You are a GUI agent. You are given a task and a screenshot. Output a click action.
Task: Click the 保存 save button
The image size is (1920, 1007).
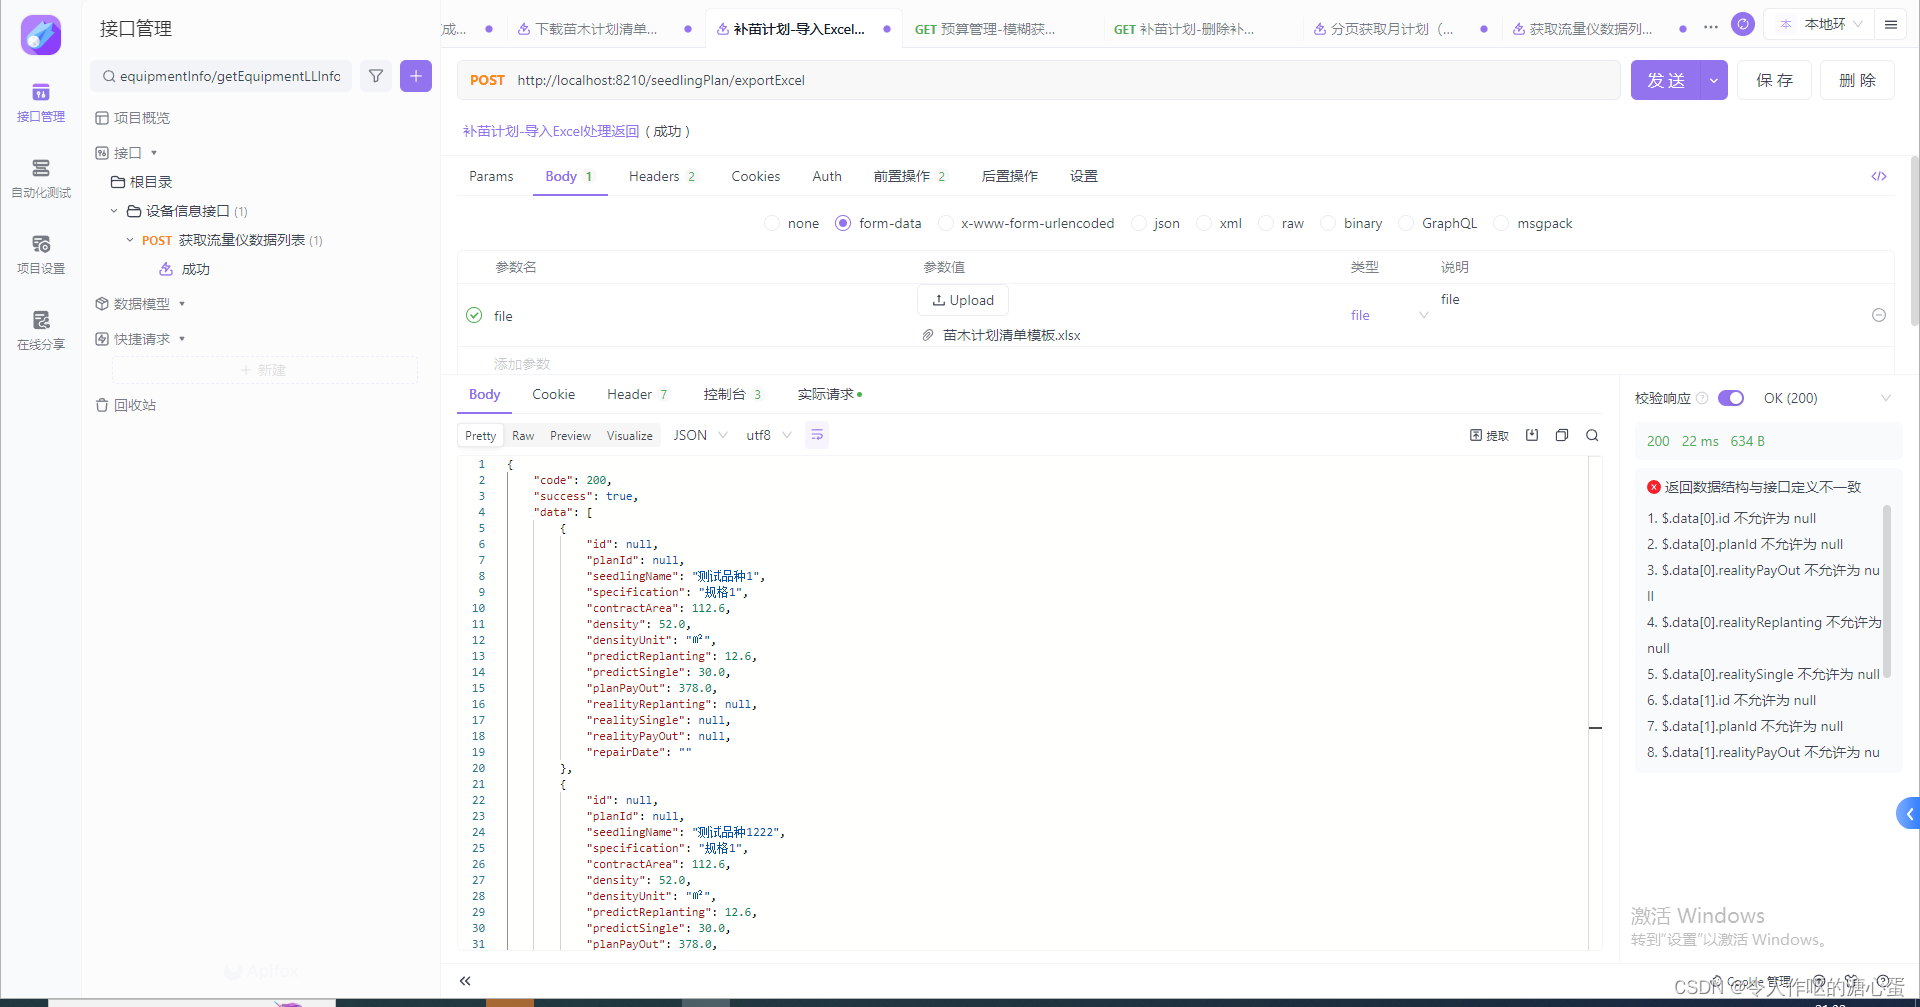tap(1775, 80)
